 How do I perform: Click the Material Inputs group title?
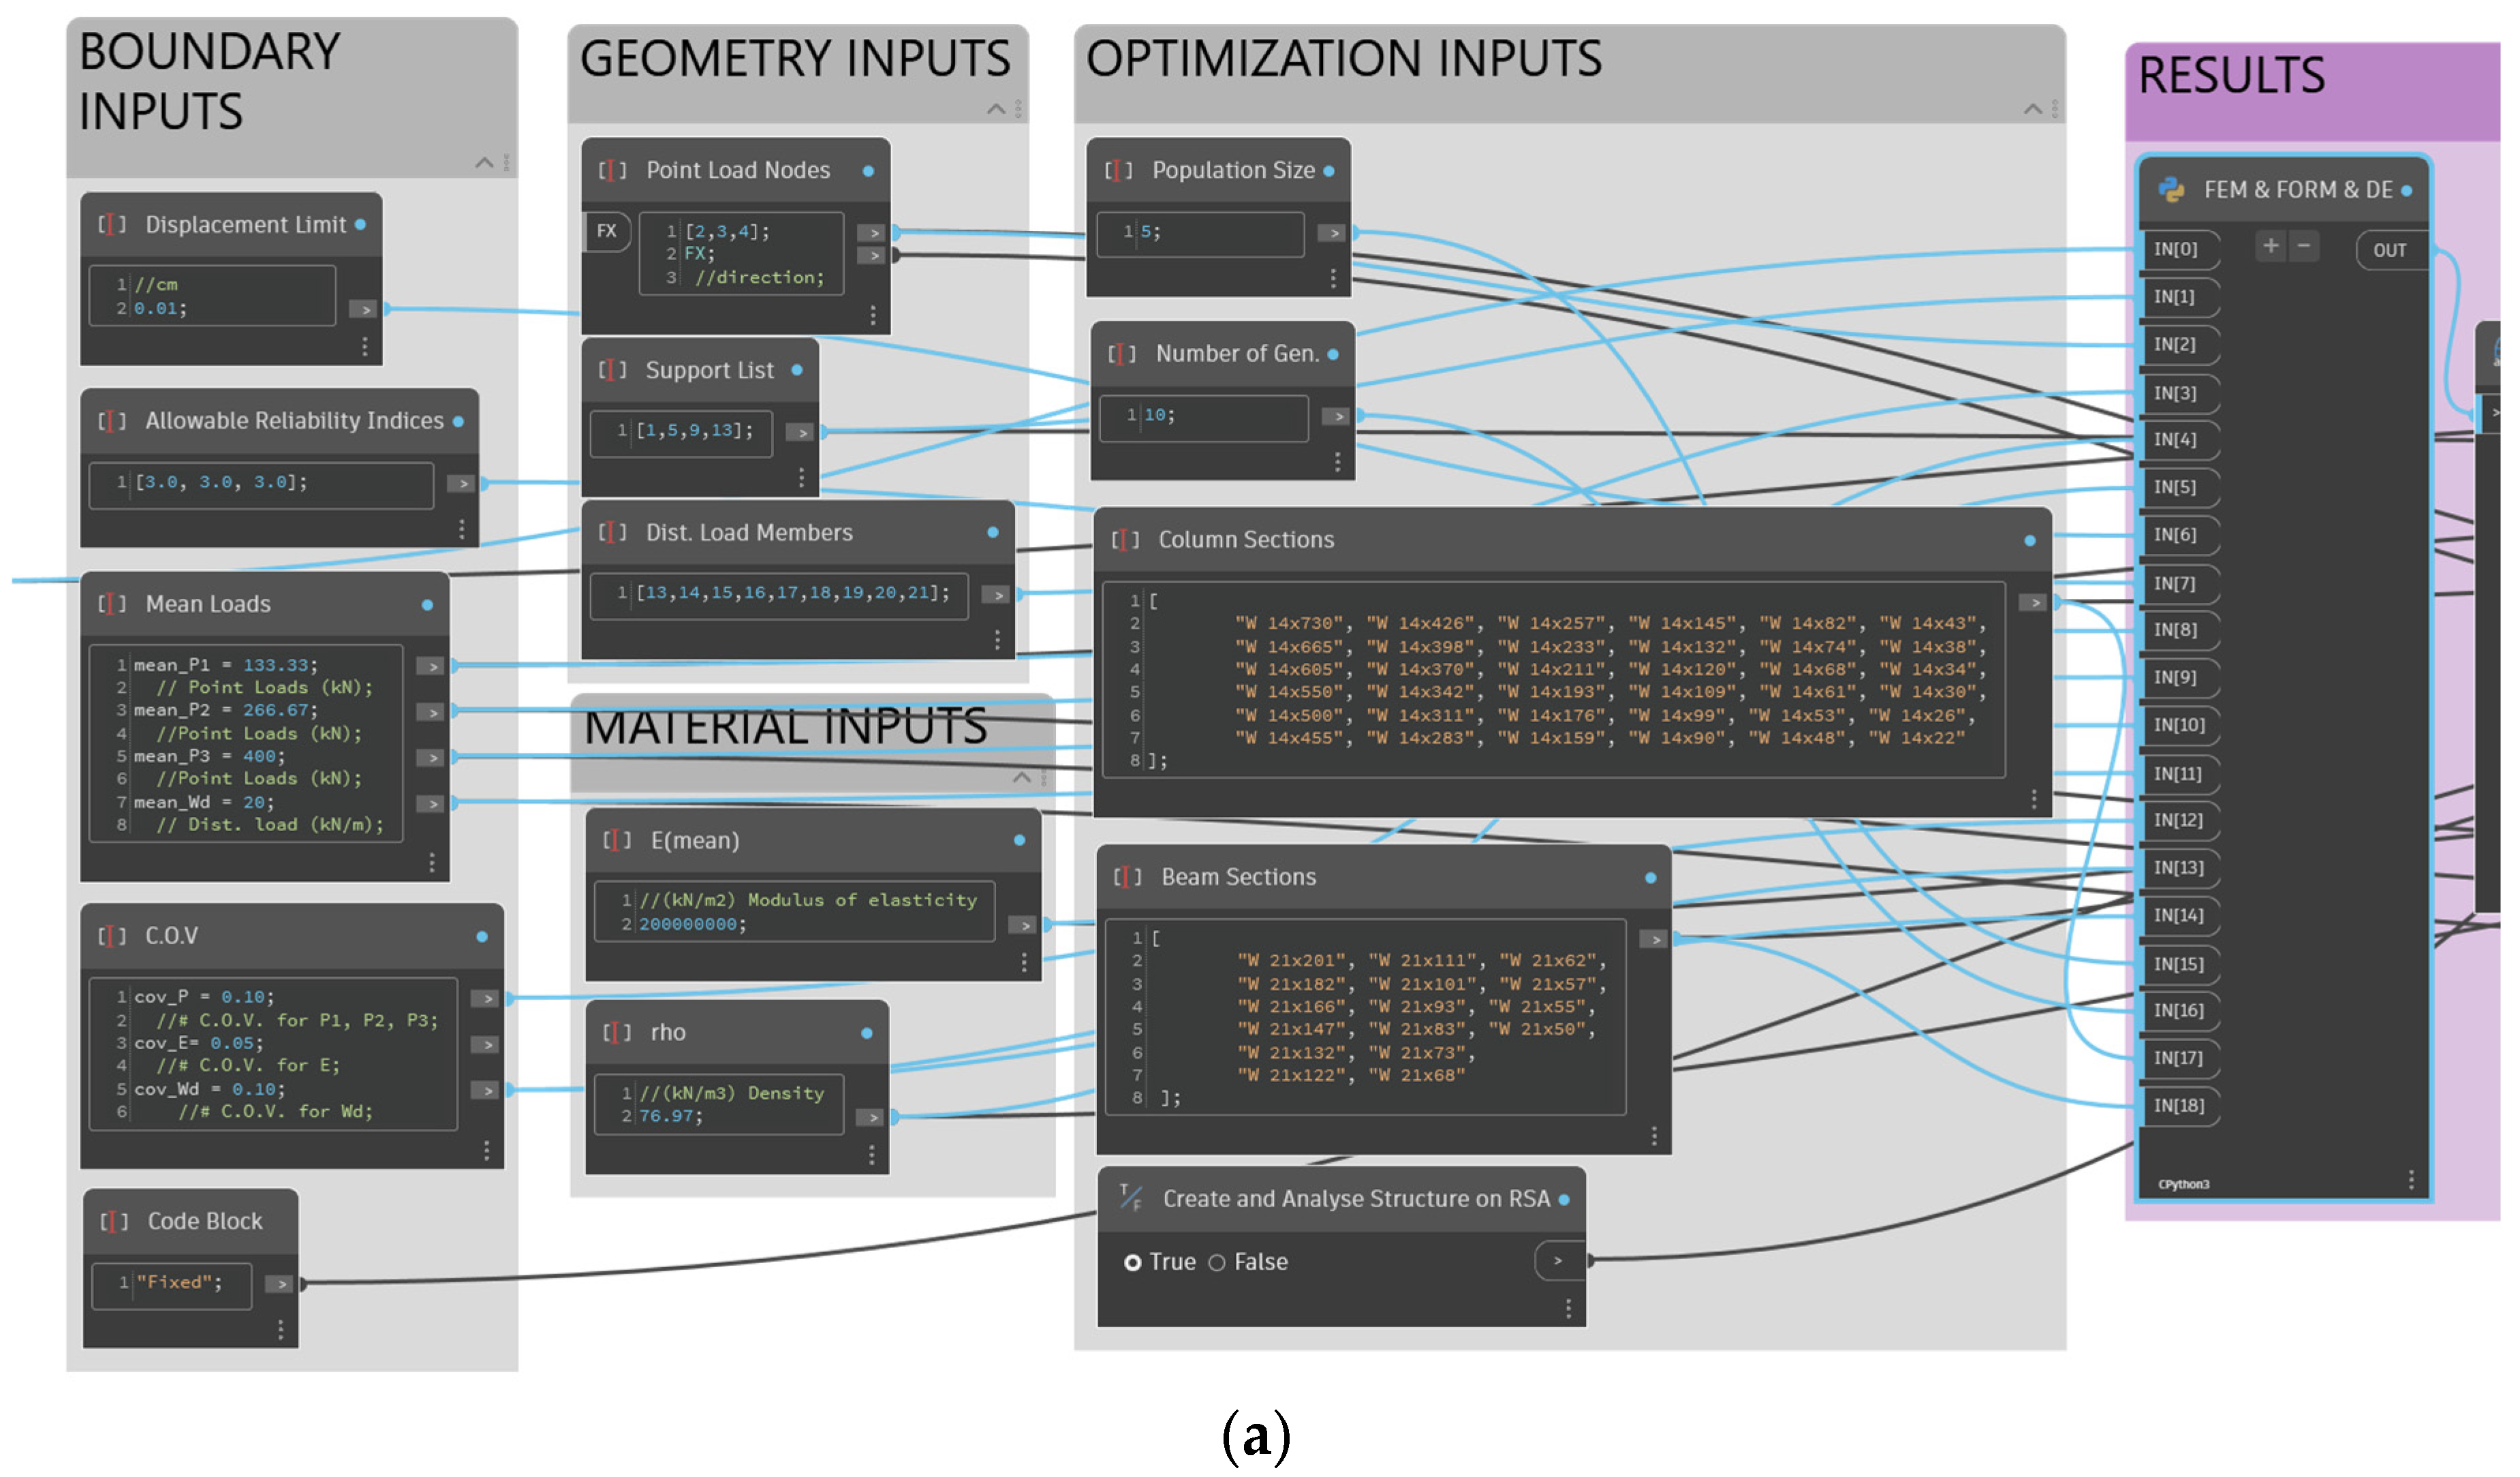coord(785,726)
